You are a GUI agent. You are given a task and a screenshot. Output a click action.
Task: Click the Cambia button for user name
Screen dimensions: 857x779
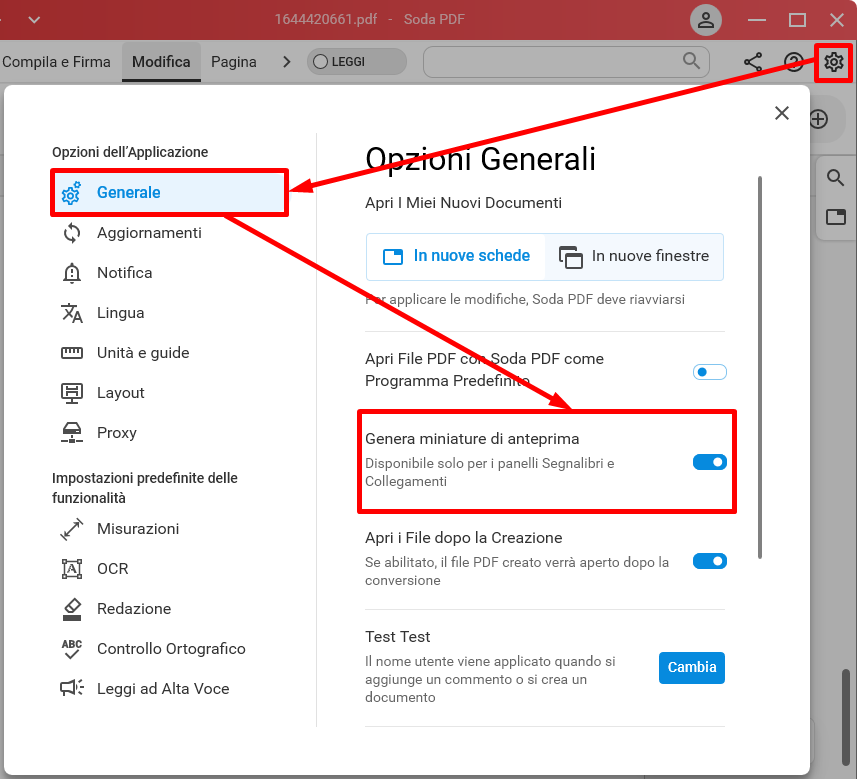coord(691,667)
